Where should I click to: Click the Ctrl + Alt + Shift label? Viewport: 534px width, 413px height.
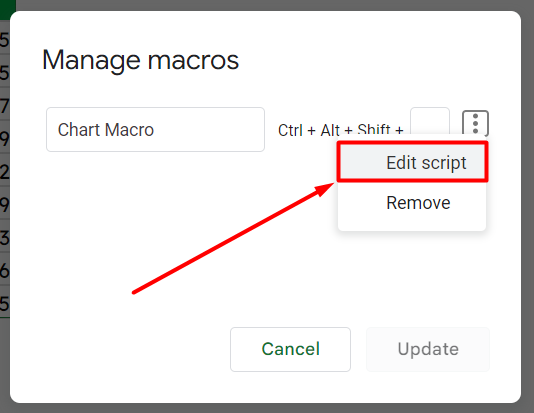pos(341,129)
